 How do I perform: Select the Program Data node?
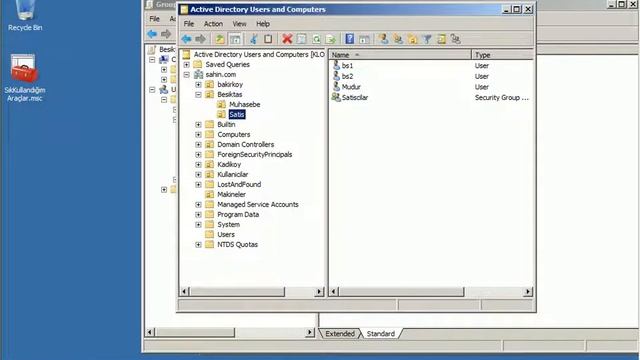[238, 215]
